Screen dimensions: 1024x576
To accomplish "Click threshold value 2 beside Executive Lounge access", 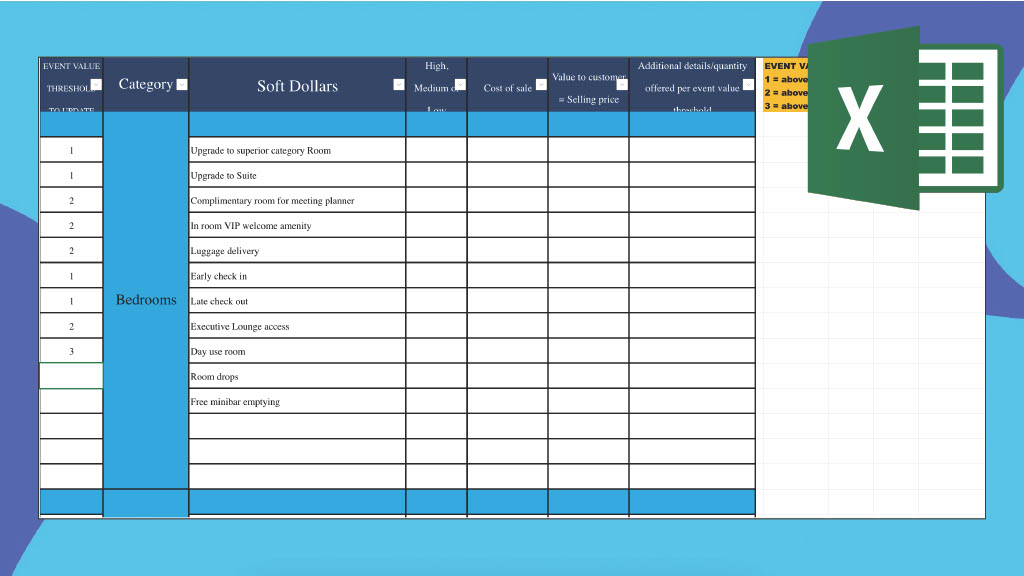I will [71, 326].
